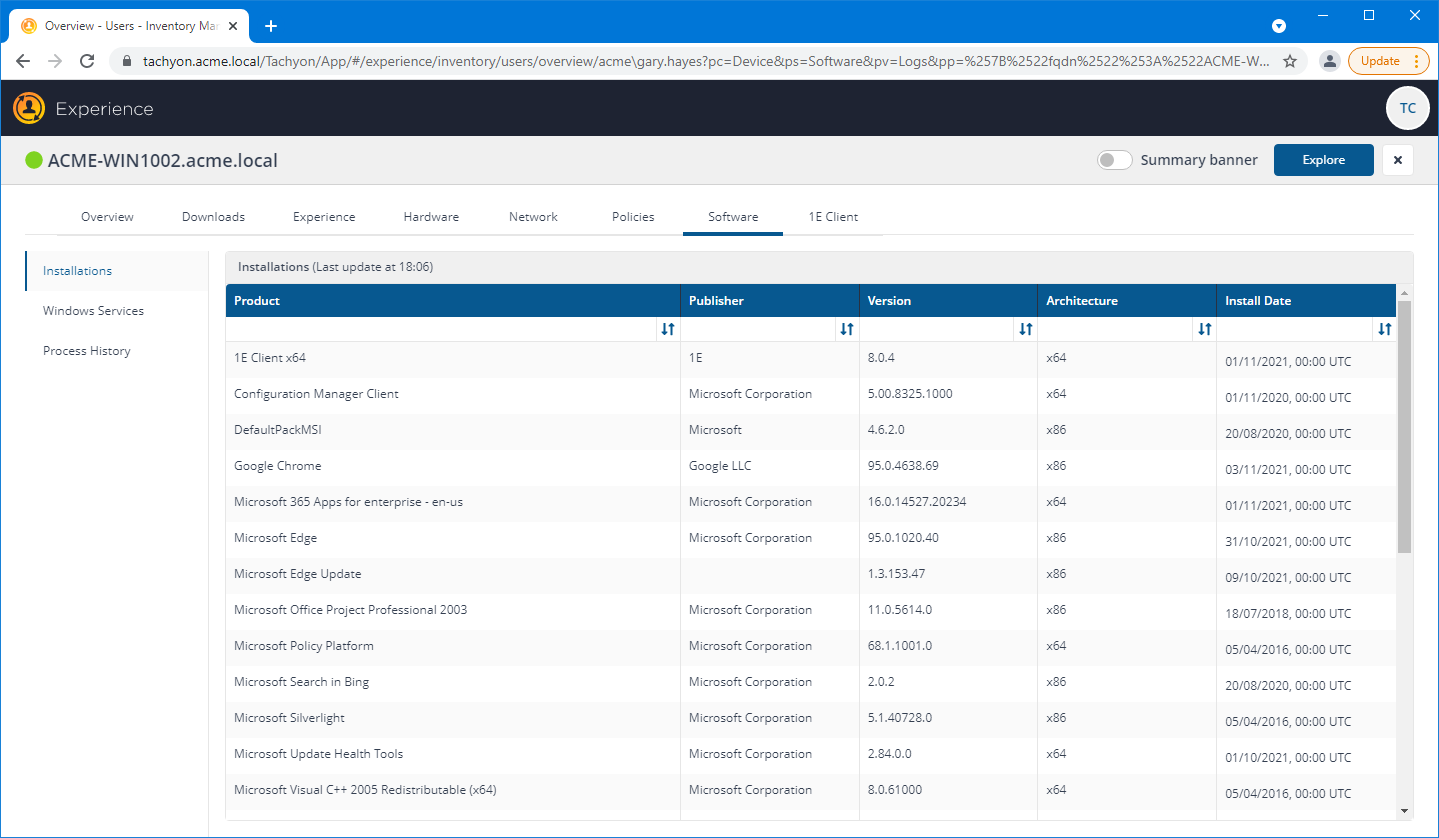Screen dimensions: 1439x838
Task: Click the scrollbar up arrow
Action: pyautogui.click(x=1405, y=293)
